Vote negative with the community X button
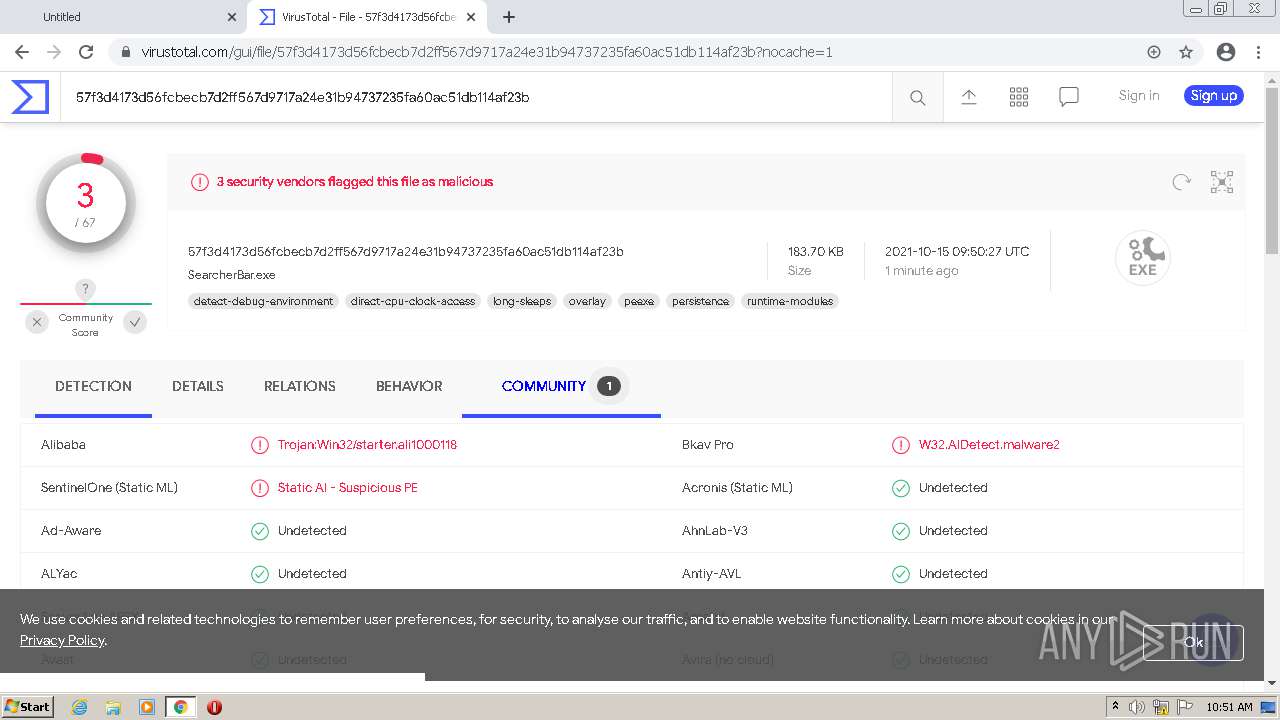 [x=37, y=322]
